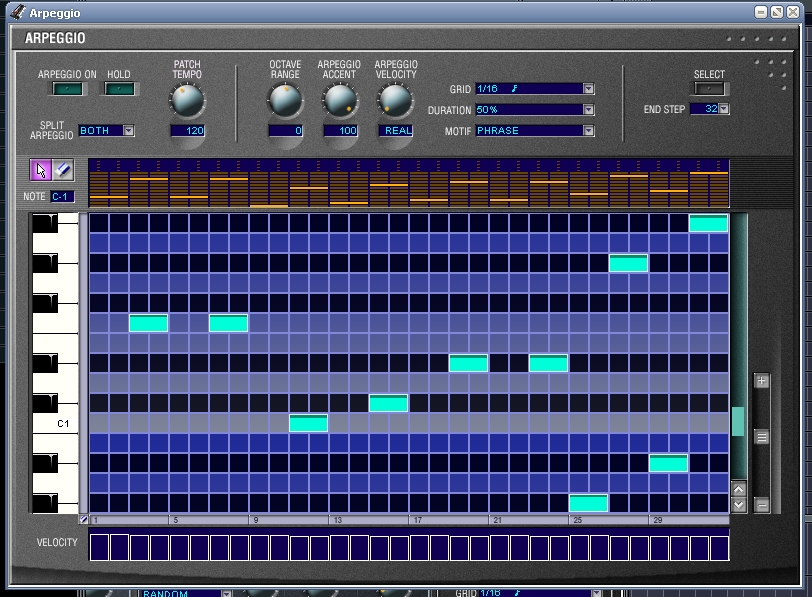
Task: Click the vertical scrollbar thumb of note grid
Action: tap(738, 421)
